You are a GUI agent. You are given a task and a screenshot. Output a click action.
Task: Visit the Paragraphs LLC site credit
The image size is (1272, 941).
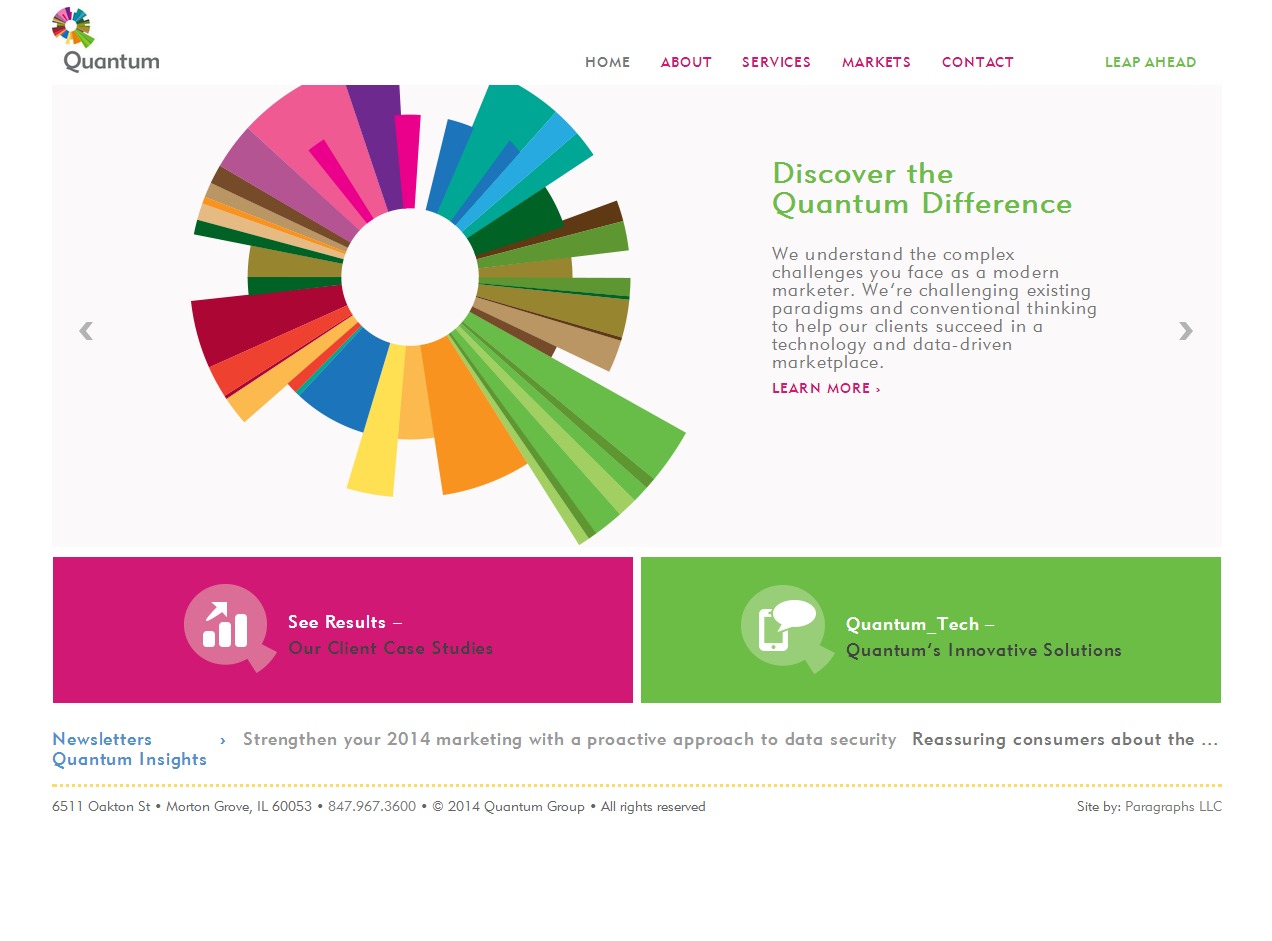click(1173, 807)
